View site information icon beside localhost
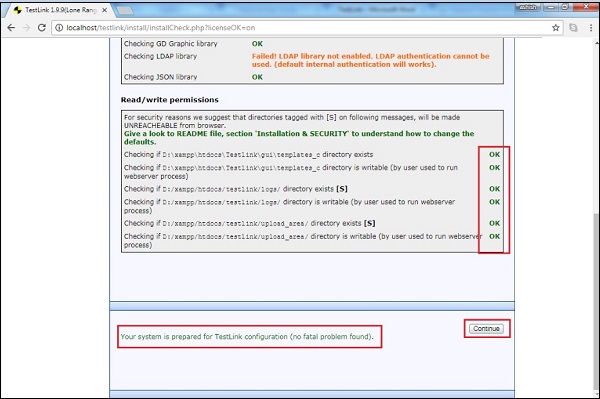 pyautogui.click(x=59, y=28)
